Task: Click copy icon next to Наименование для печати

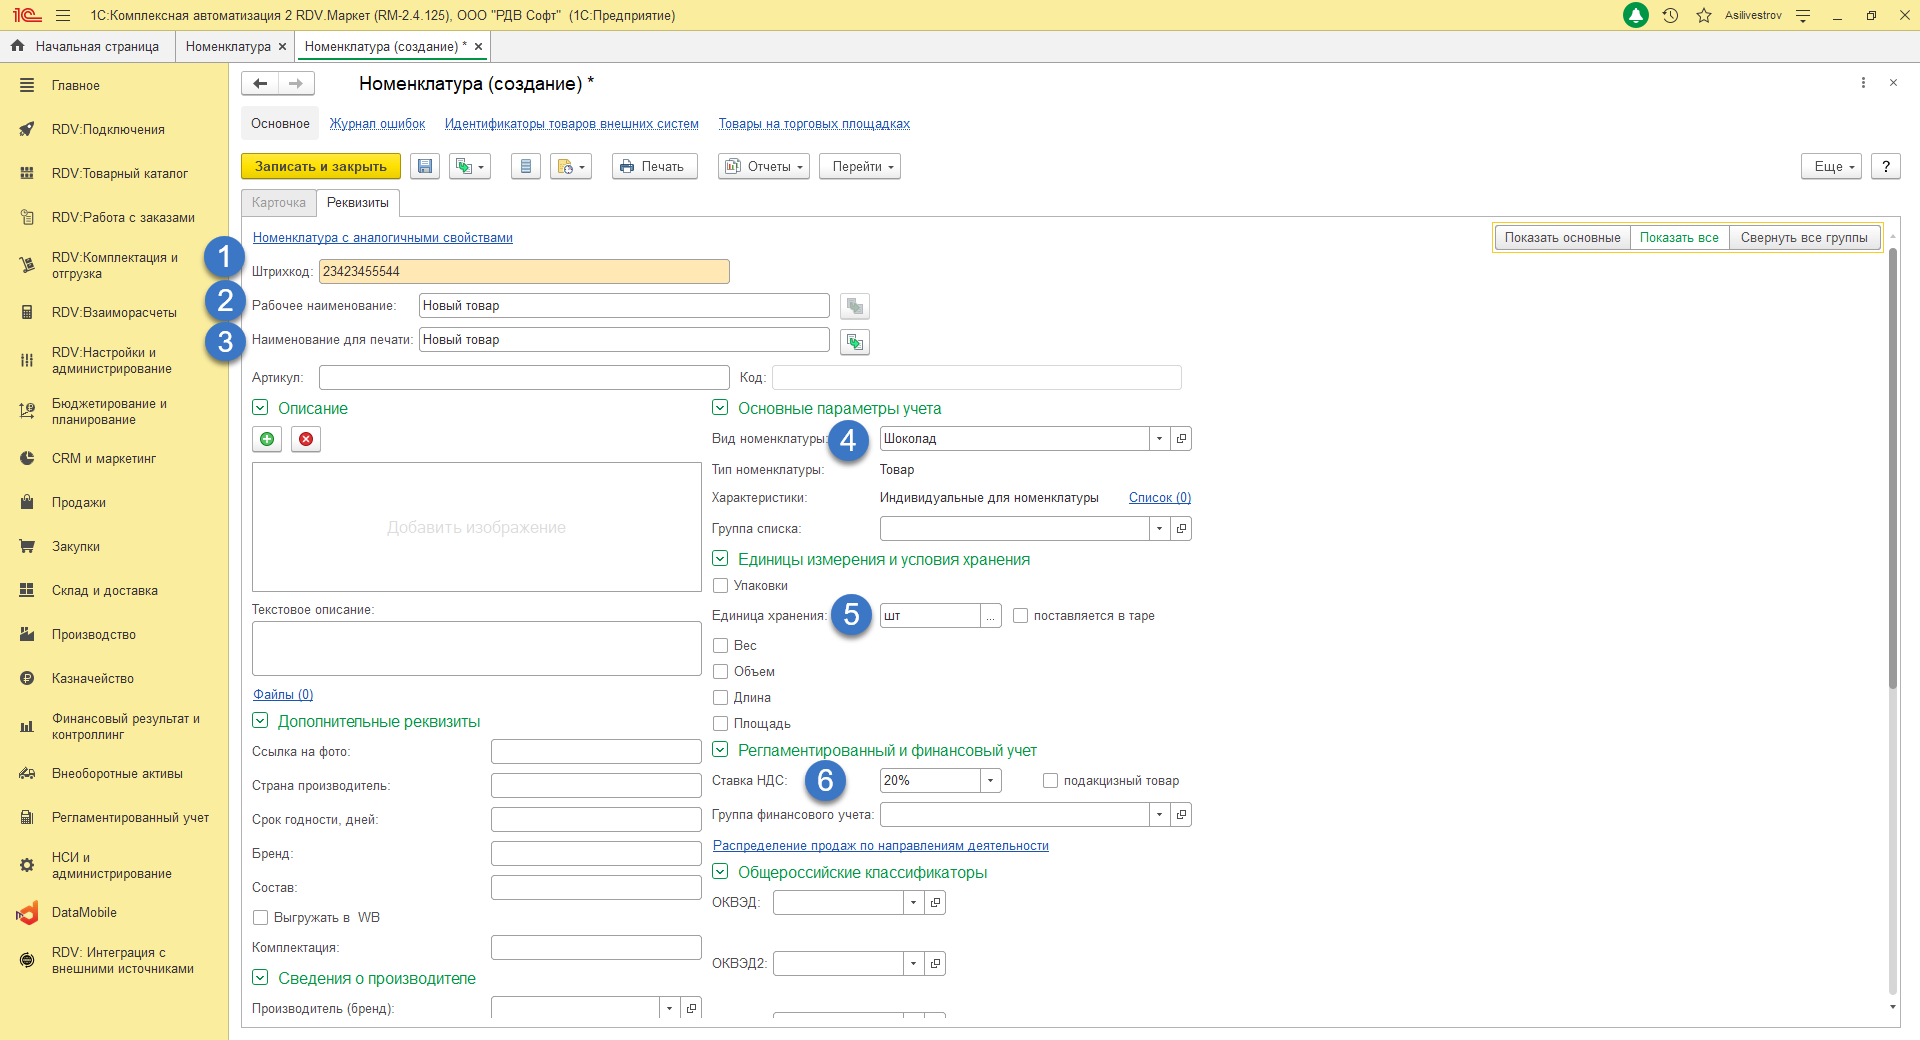Action: coord(854,342)
